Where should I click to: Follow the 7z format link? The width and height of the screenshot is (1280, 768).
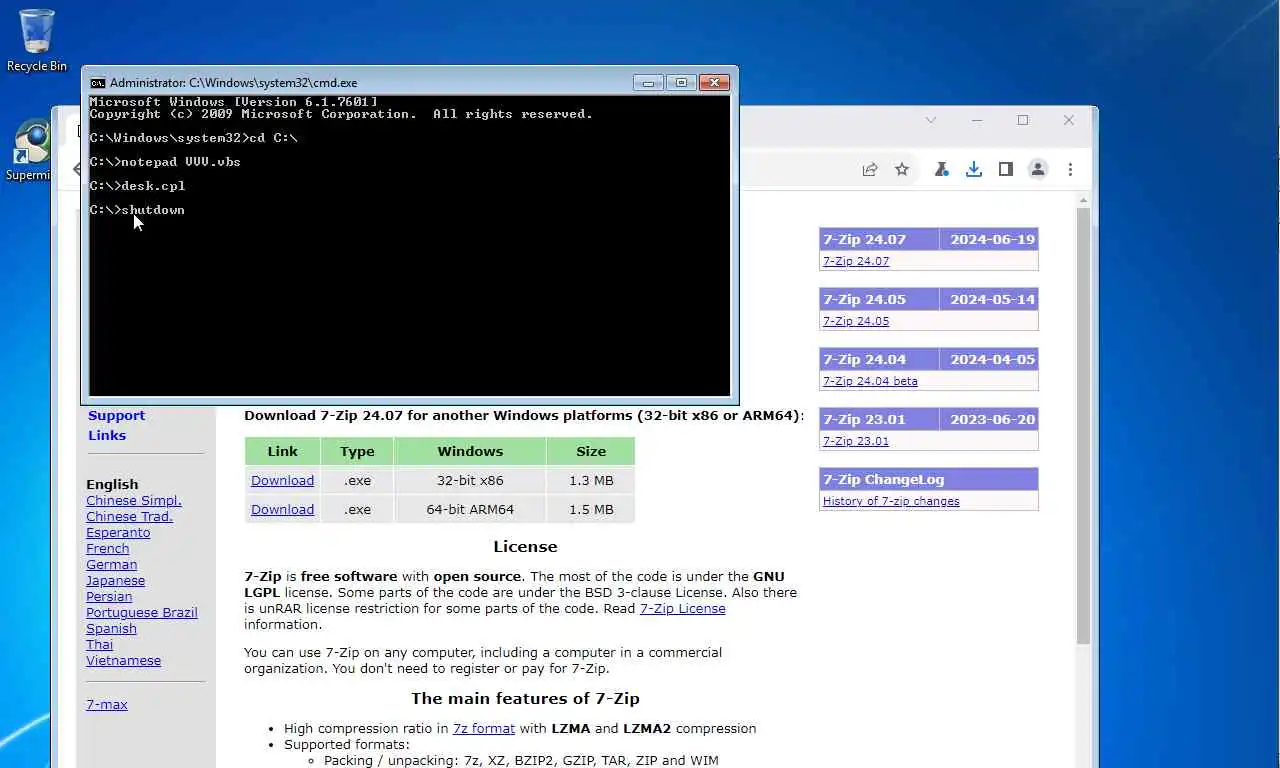[x=484, y=728]
